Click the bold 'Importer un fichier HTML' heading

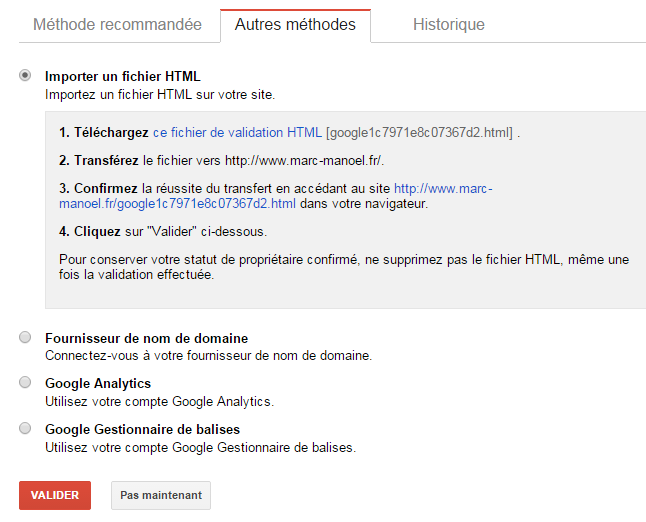(123, 76)
